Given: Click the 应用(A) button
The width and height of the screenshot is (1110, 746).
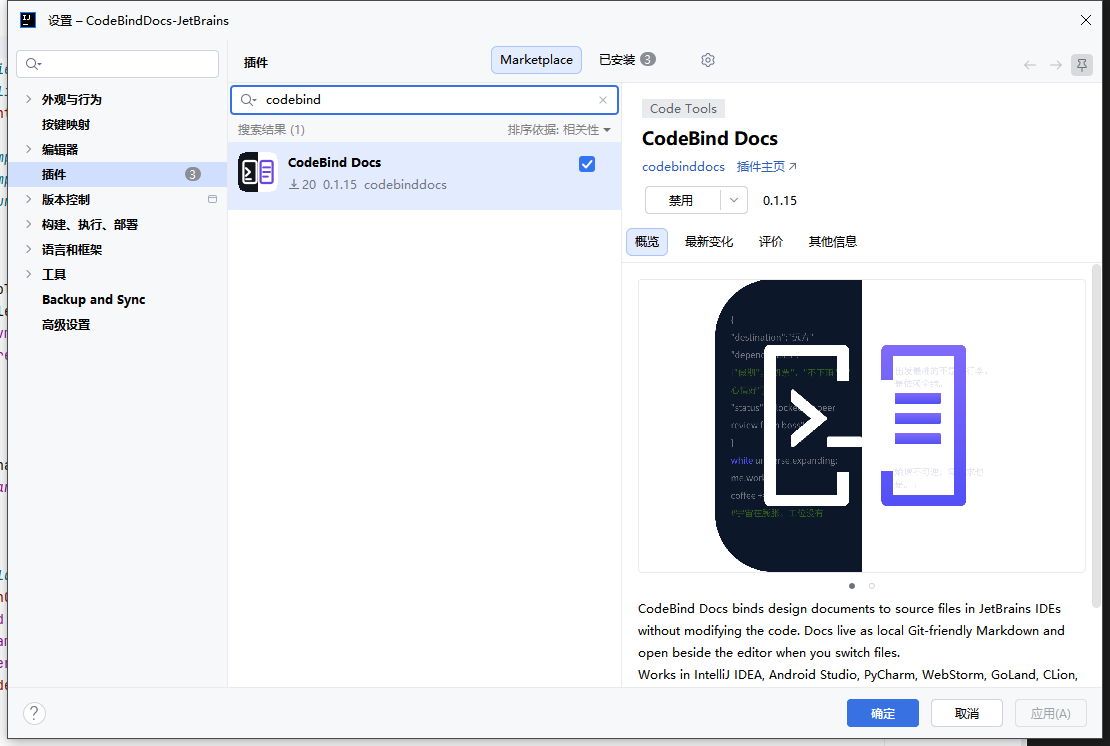Looking at the screenshot, I should point(1050,713).
